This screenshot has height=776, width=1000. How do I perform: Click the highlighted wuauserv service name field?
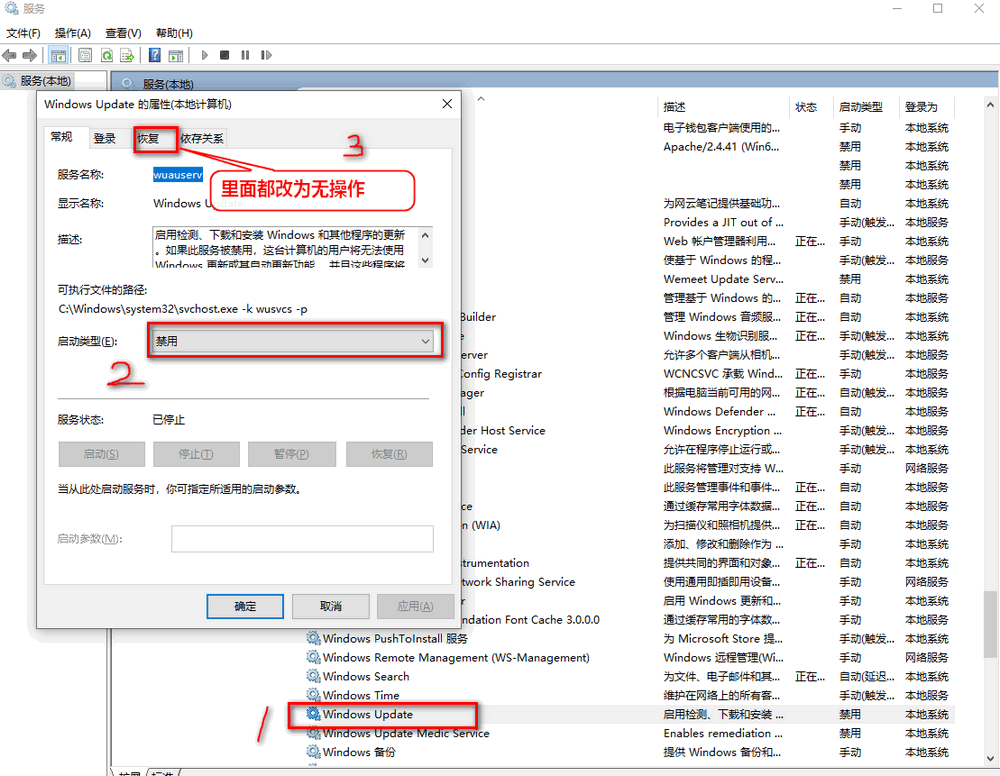click(178, 175)
